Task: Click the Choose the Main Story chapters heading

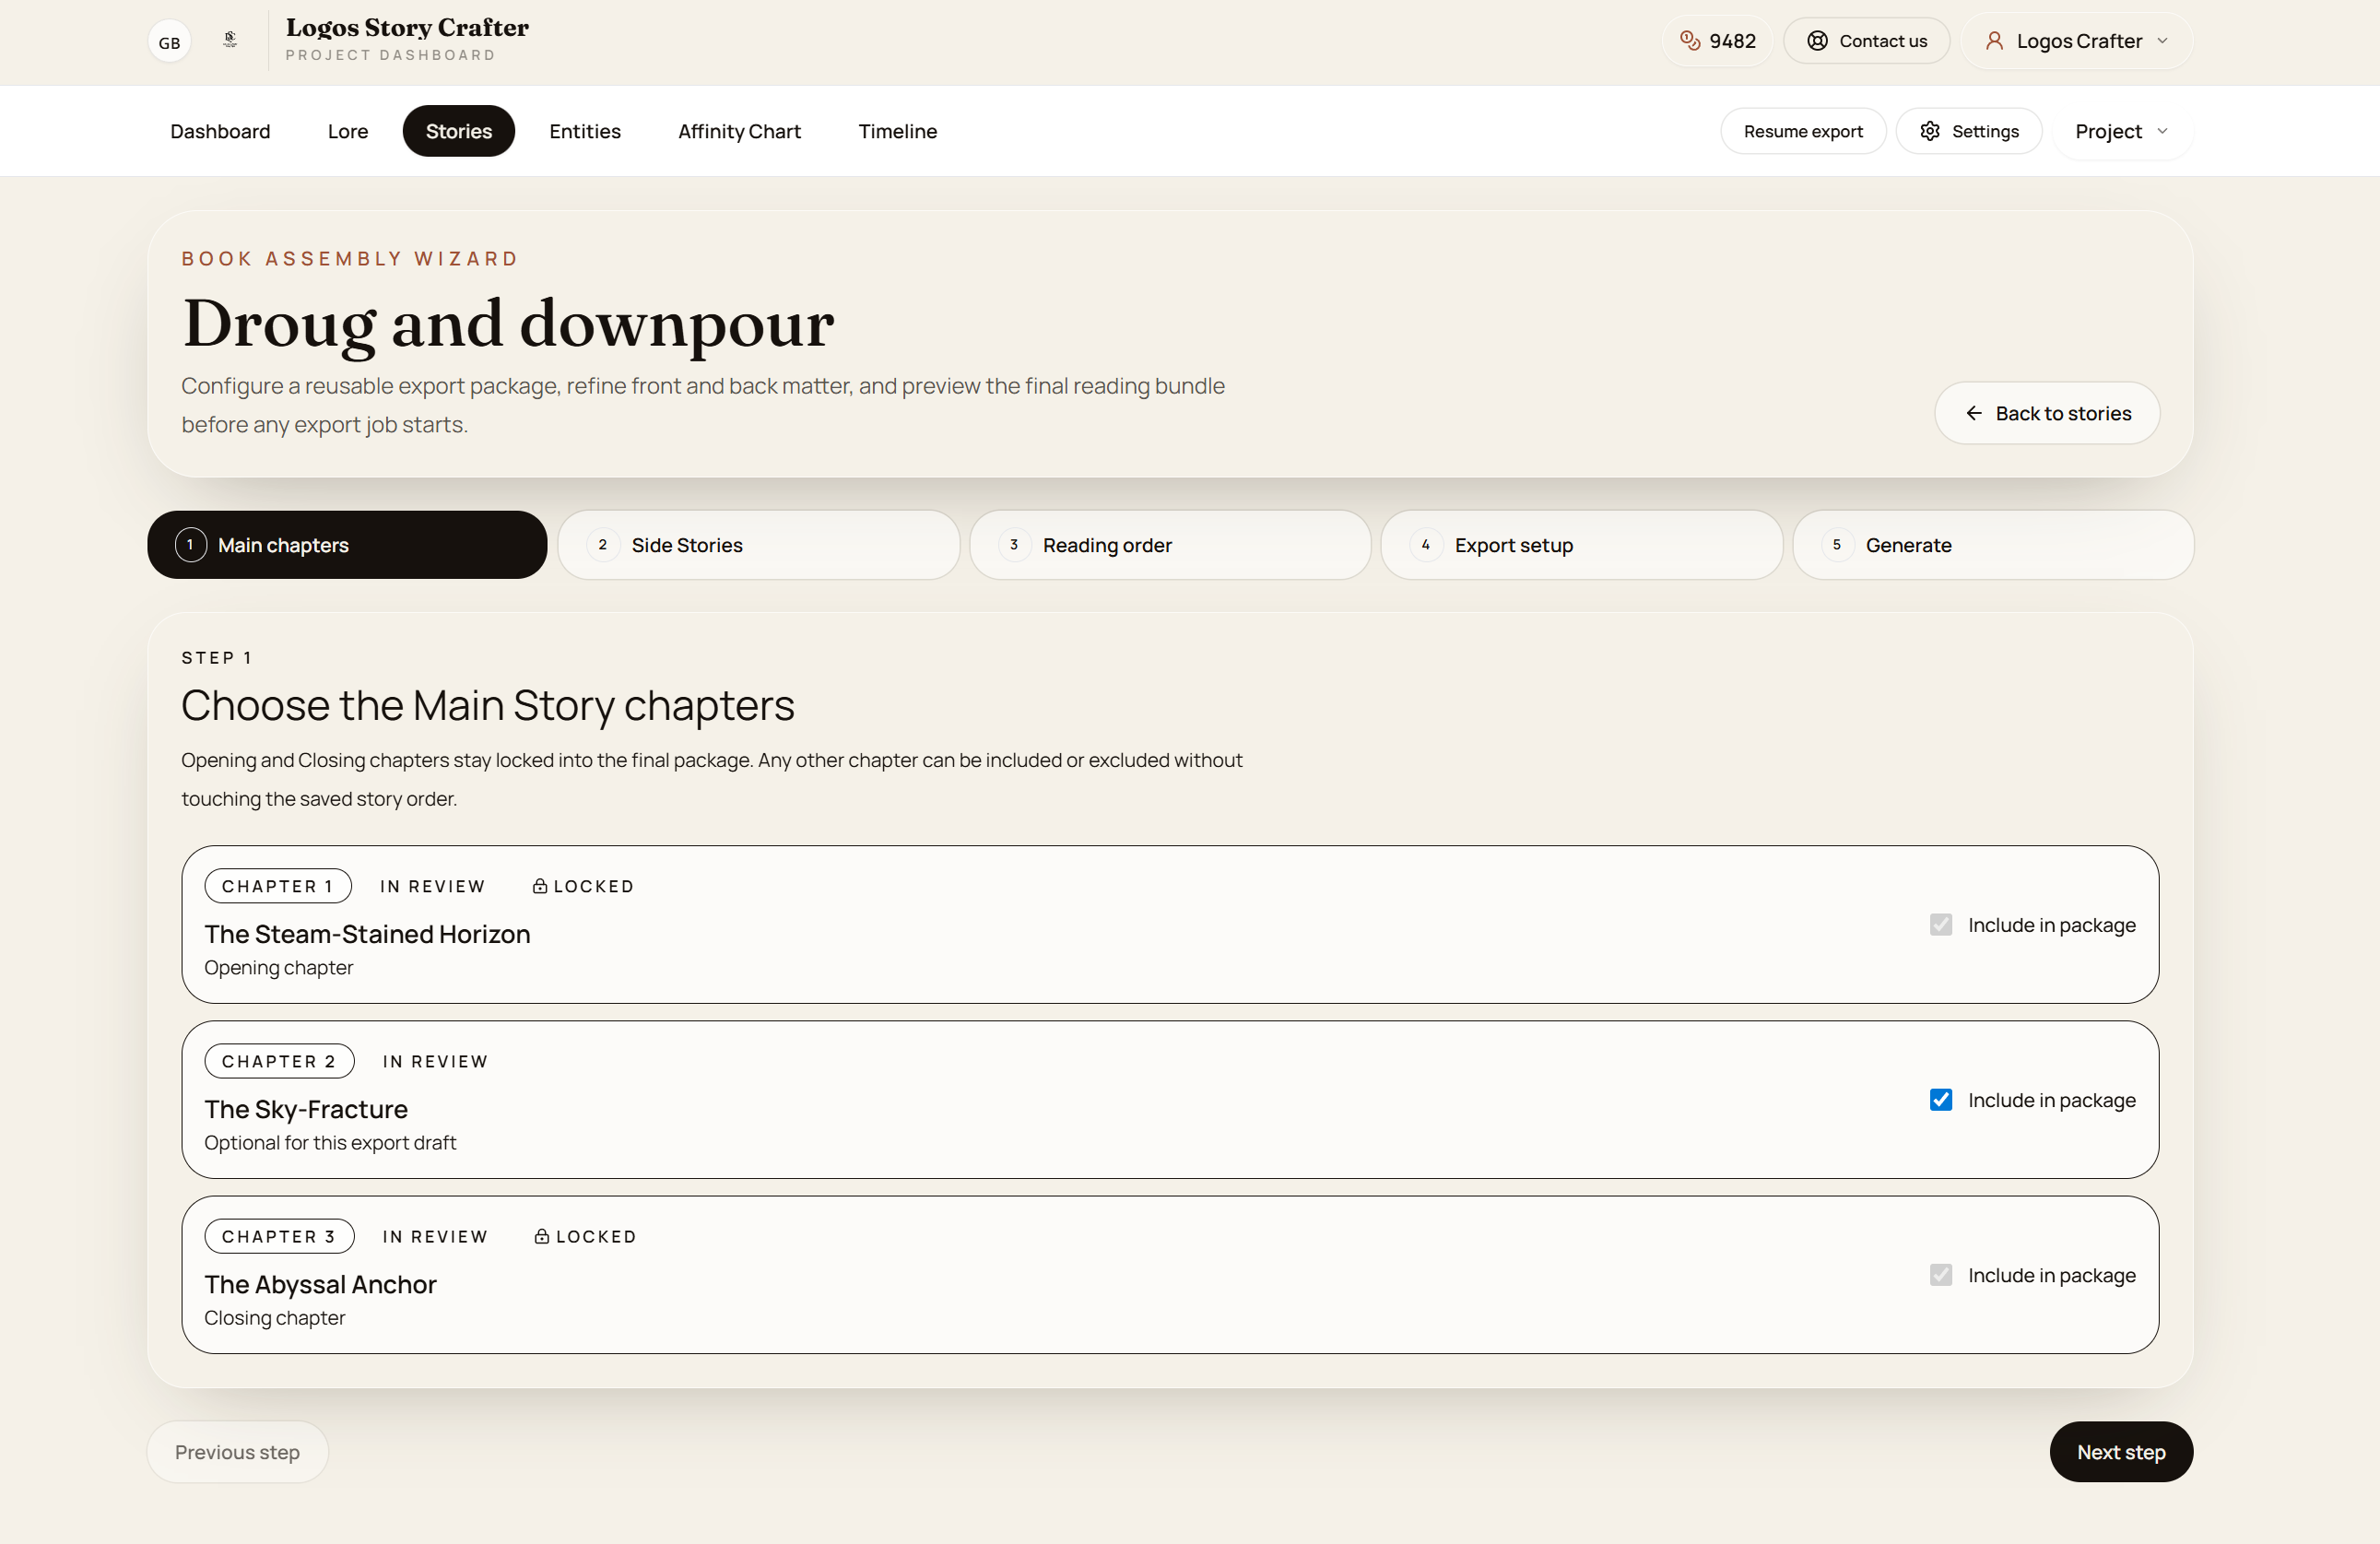Action: [488, 705]
